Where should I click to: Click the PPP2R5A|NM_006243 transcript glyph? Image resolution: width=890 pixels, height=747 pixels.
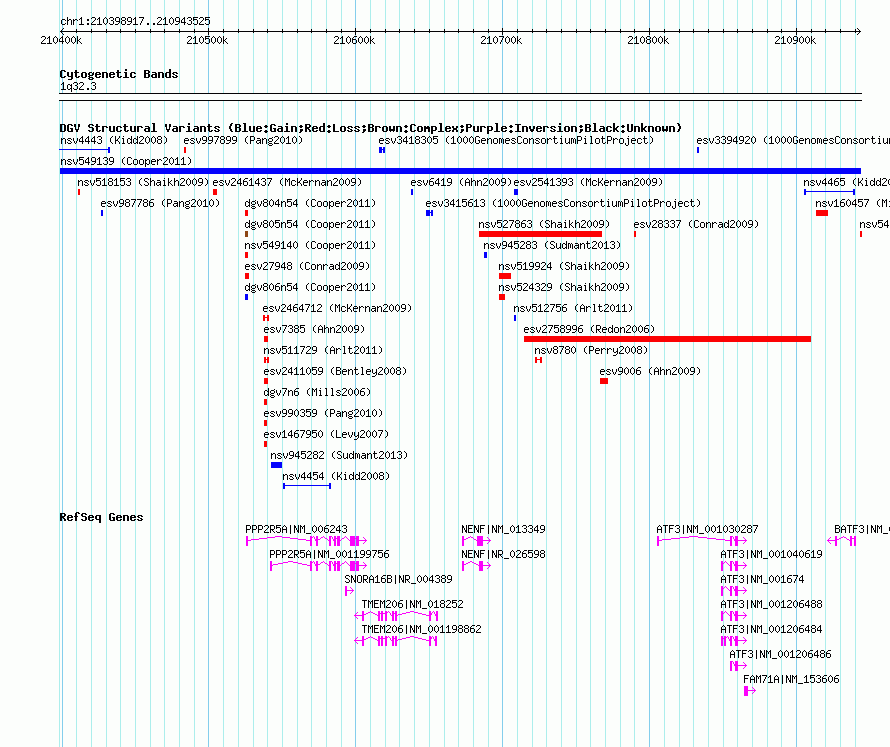[307, 541]
